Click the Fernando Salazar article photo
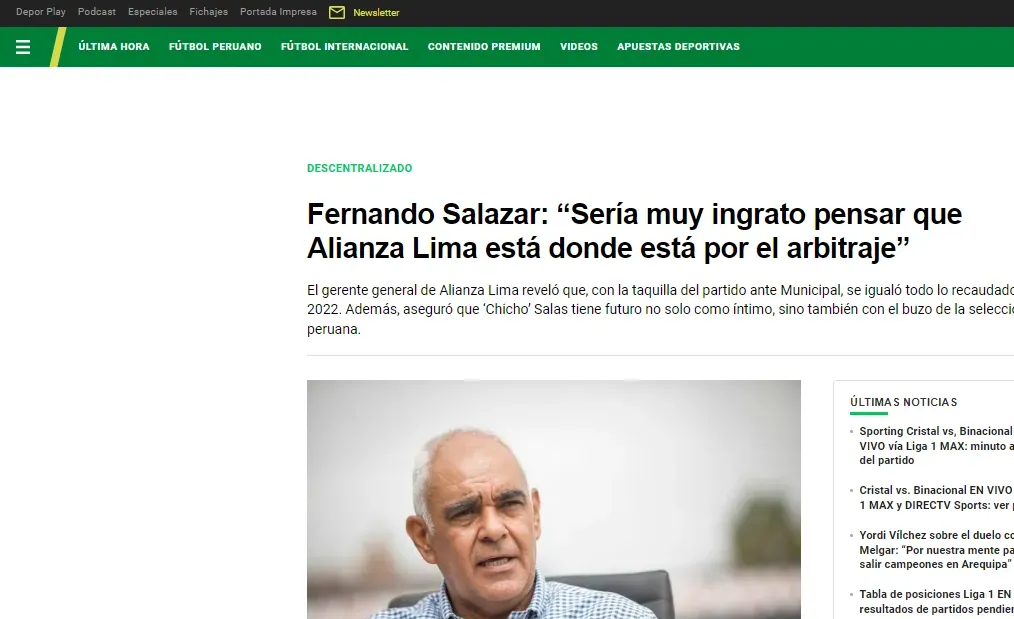 click(x=554, y=499)
